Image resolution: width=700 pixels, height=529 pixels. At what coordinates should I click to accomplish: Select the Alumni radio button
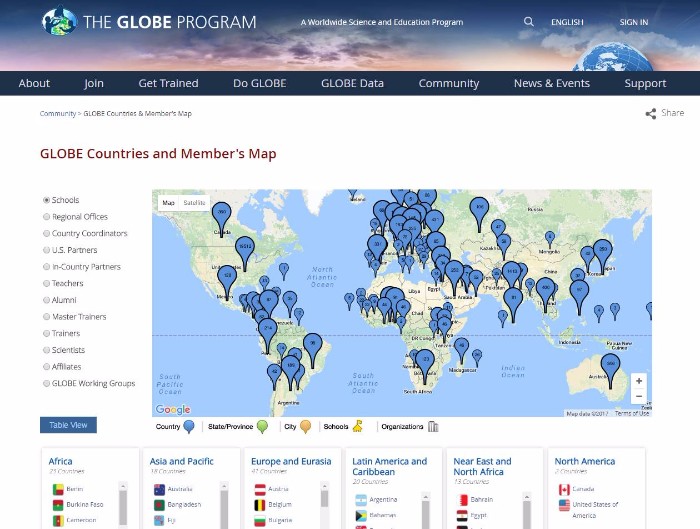[x=46, y=300]
